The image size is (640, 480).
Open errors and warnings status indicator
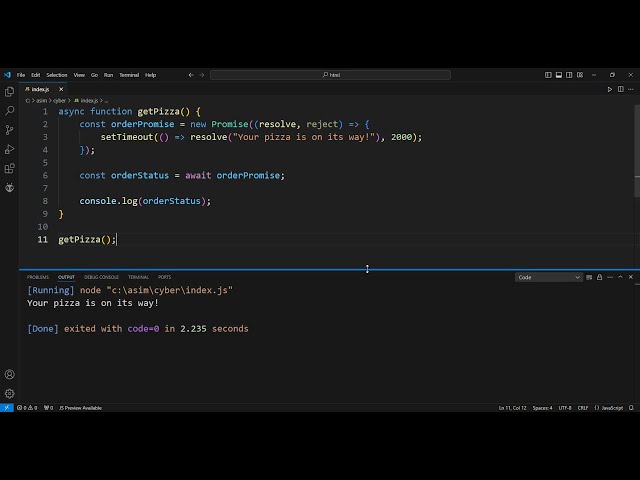(x=27, y=408)
